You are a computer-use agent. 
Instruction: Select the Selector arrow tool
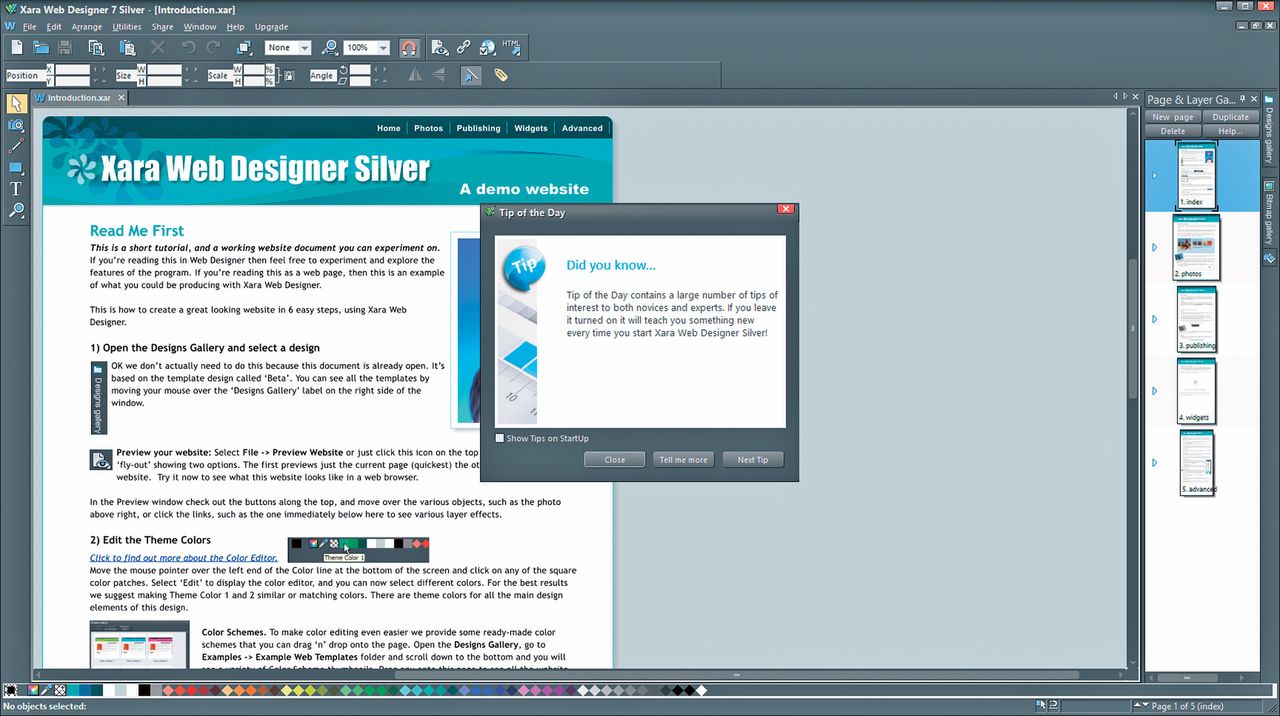16,103
